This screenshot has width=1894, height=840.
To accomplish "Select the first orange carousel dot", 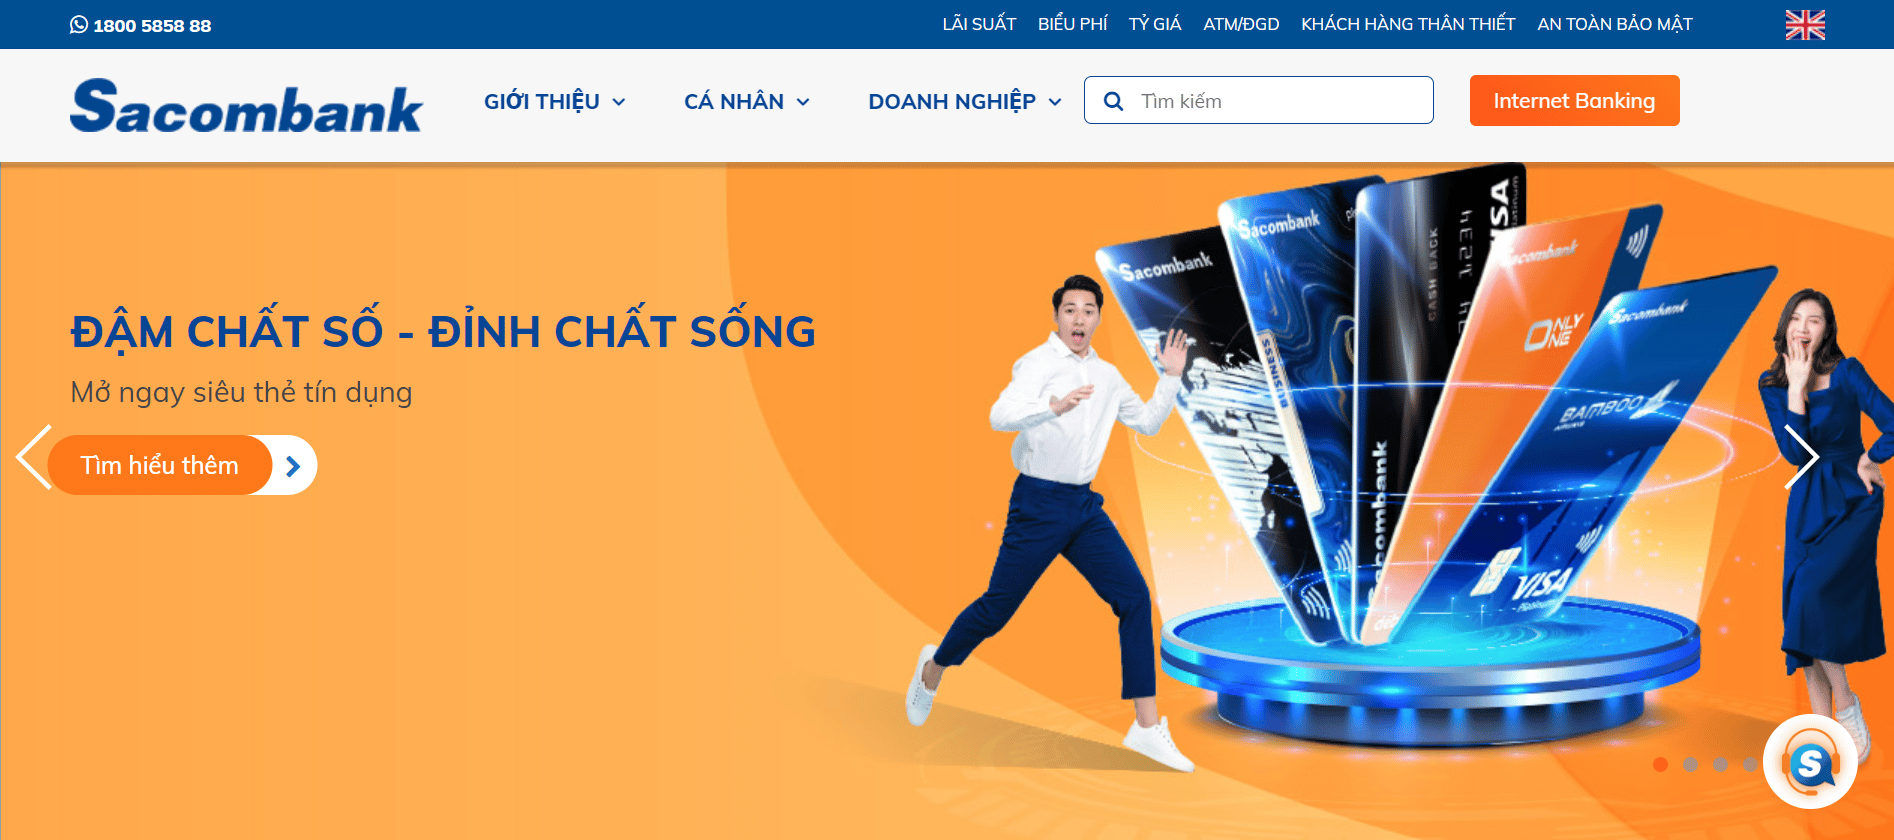I will (1660, 764).
